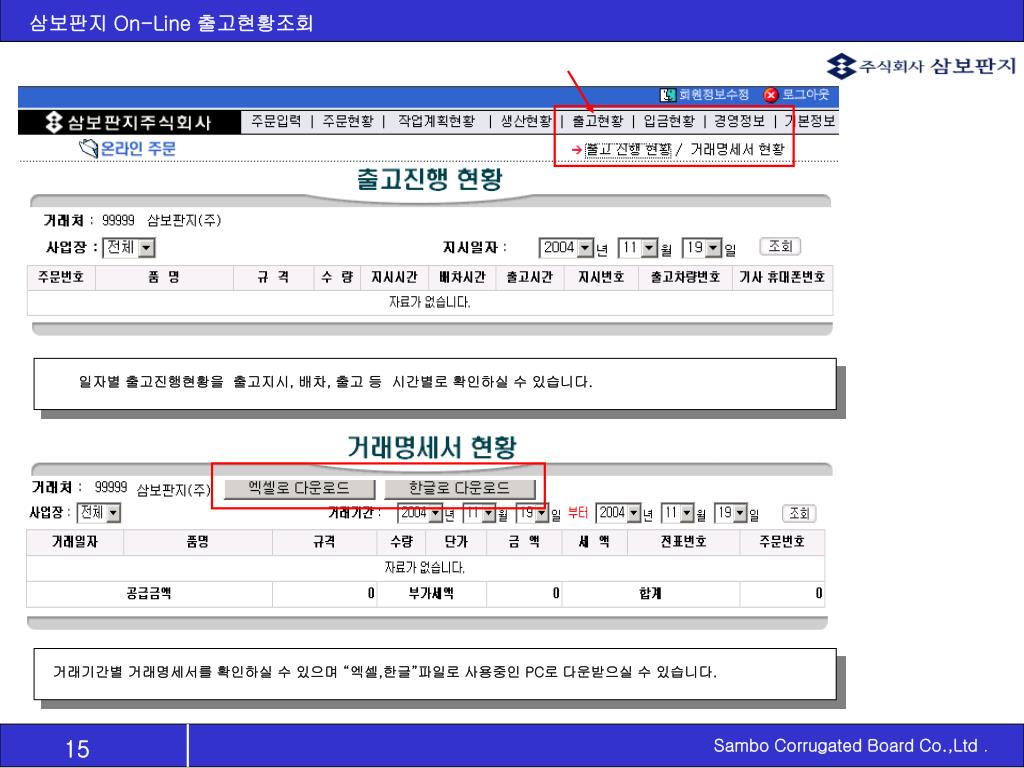Click the 지시시간 column header
Image resolution: width=1024 pixels, height=768 pixels.
tap(394, 278)
